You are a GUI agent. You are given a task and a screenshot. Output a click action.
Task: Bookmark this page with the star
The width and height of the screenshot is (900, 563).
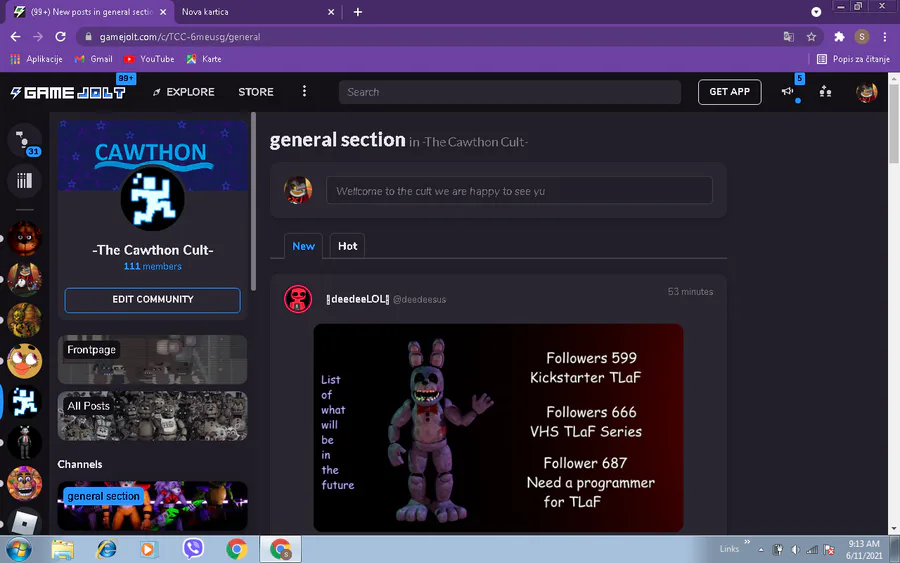[x=811, y=37]
